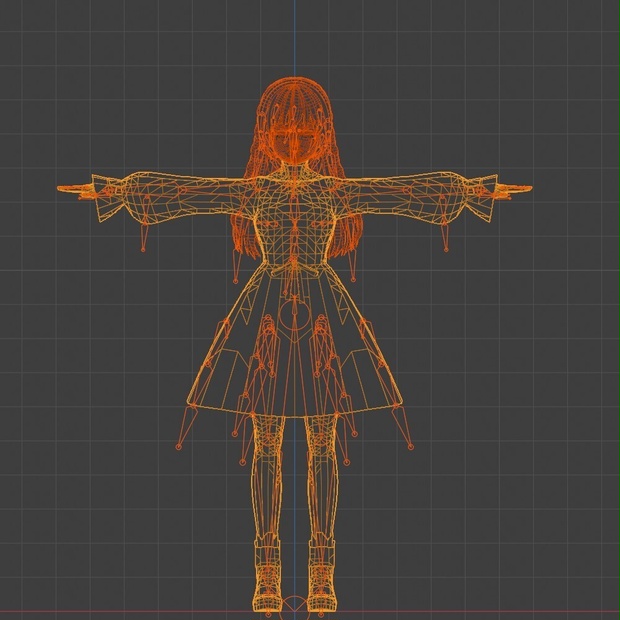Image resolution: width=620 pixels, height=620 pixels.
Task: Click the circular bone widget on the skirt
Action: tap(294, 315)
